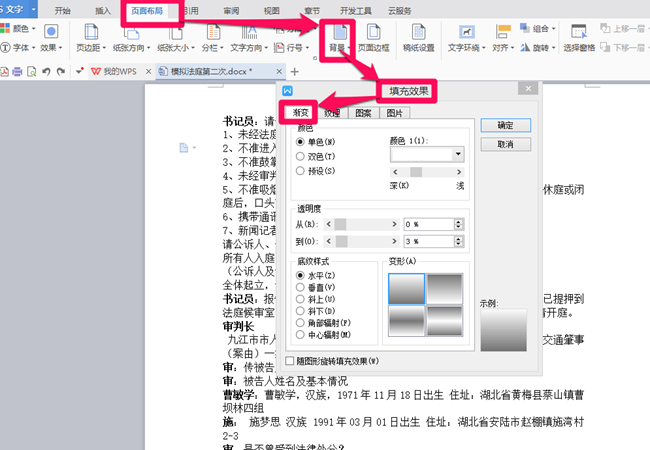Open the 纸张方向 orientation tool

click(x=131, y=38)
